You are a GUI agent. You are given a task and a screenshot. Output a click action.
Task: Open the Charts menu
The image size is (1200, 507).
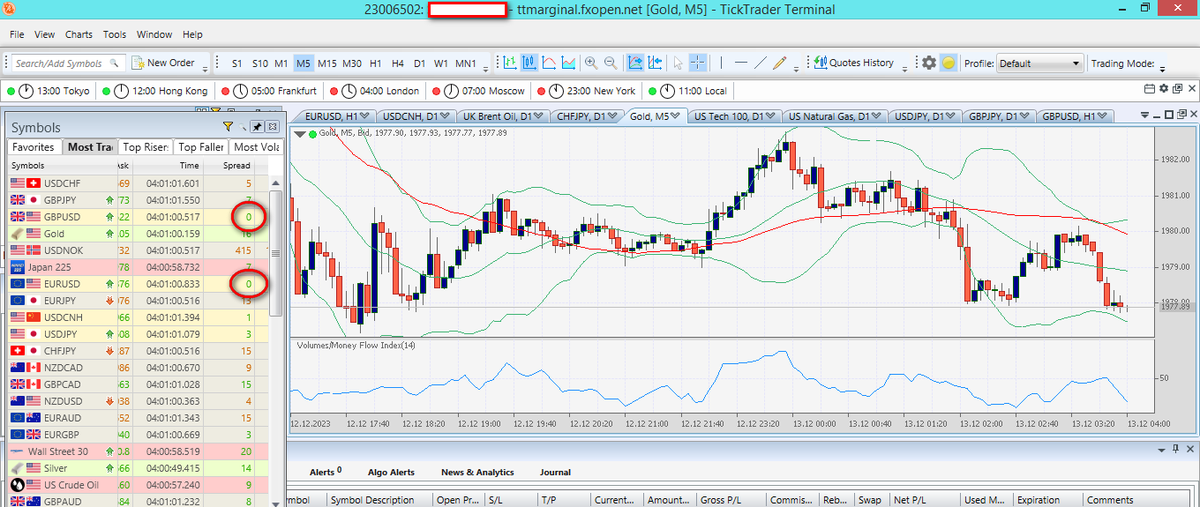(x=79, y=34)
